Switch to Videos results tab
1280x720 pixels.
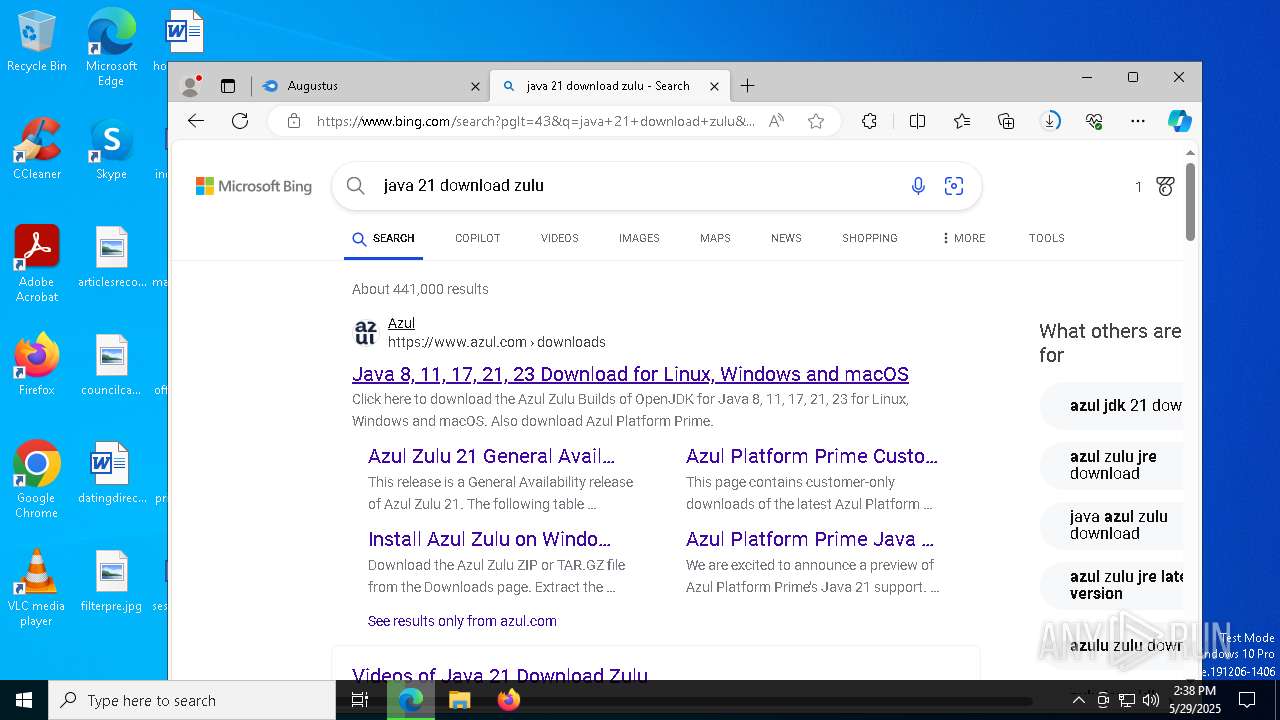(x=559, y=238)
